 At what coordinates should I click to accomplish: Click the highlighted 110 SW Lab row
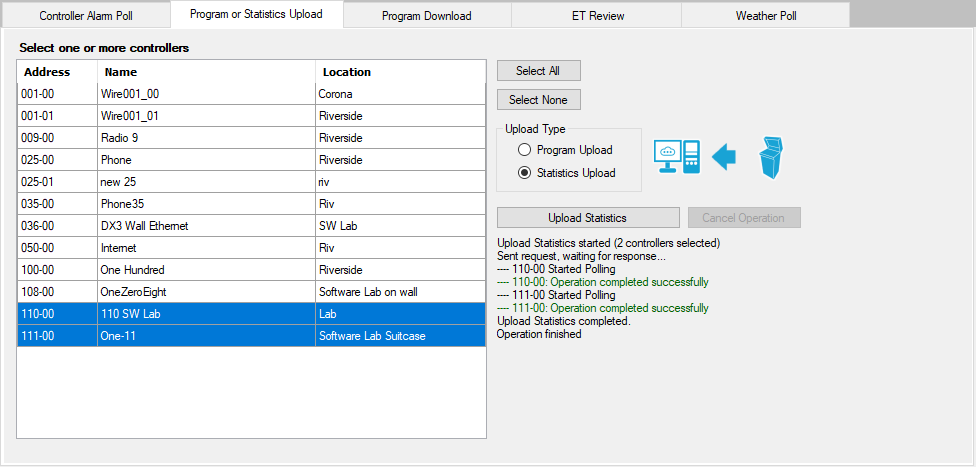(251, 314)
